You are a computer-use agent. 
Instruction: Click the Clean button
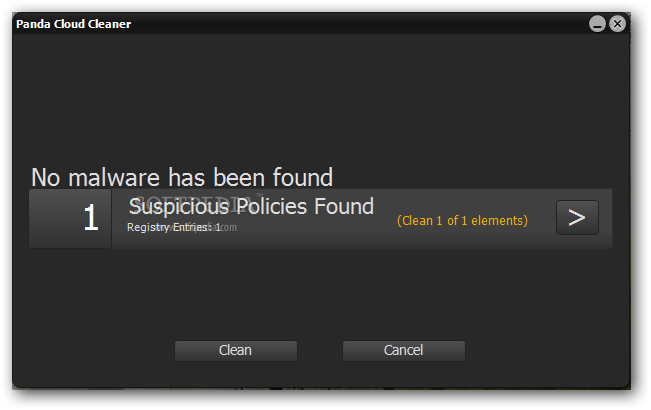coord(235,351)
